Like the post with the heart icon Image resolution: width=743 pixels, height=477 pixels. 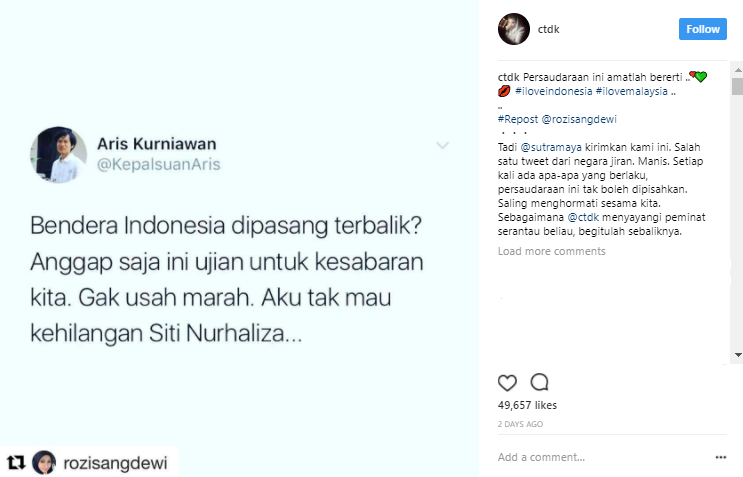[507, 382]
